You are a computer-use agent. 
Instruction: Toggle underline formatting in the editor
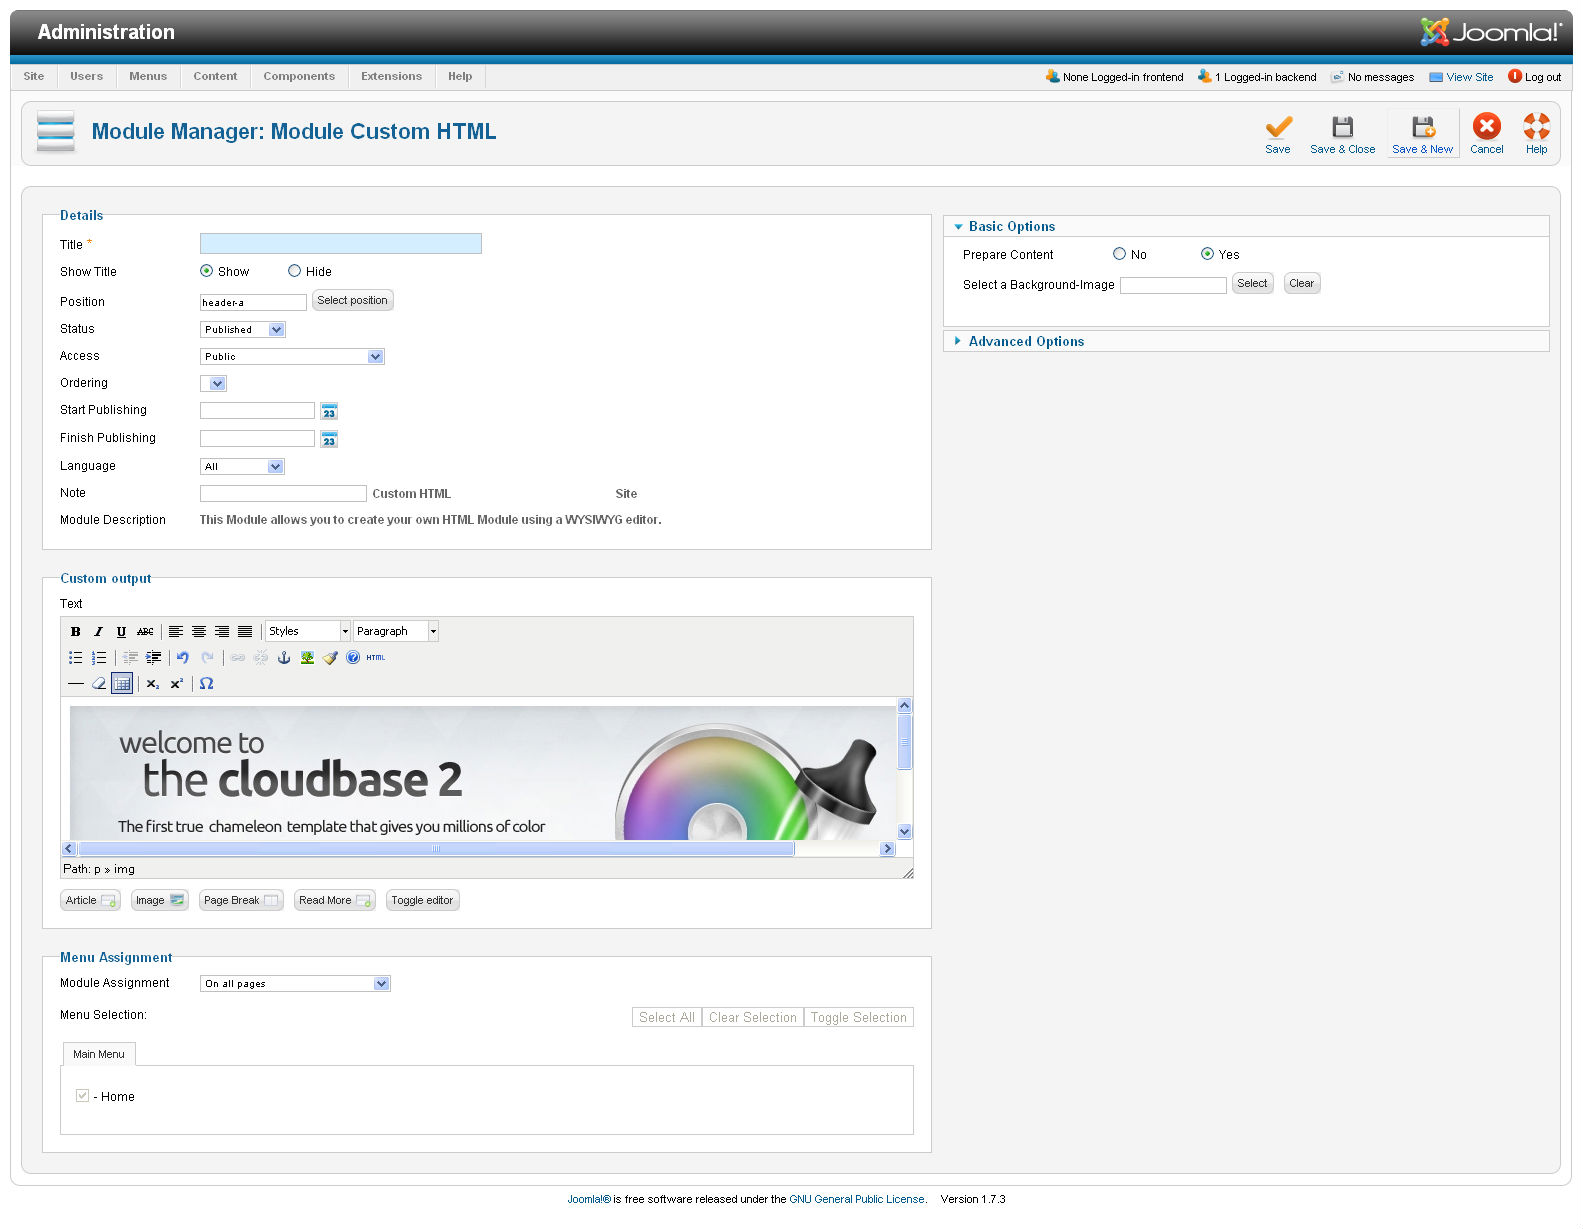[x=121, y=632]
